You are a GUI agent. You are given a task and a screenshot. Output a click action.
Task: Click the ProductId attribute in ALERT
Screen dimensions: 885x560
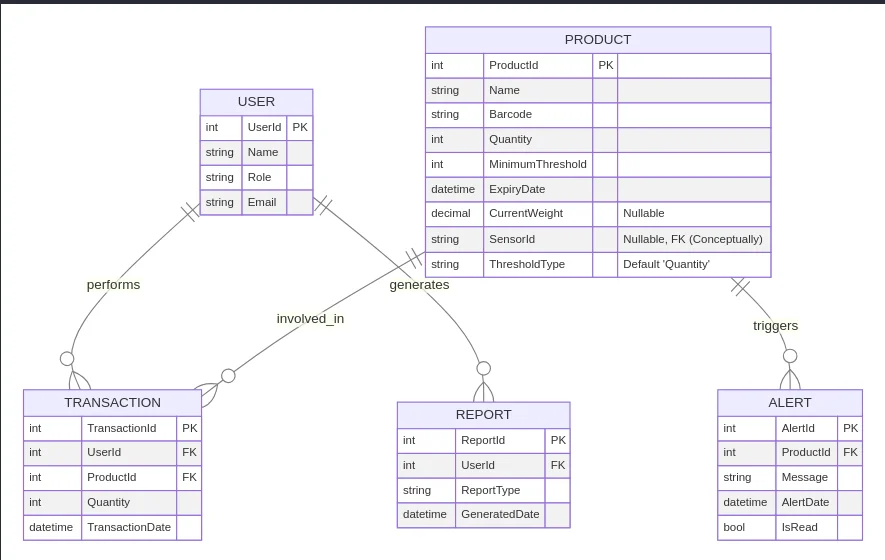pos(806,452)
